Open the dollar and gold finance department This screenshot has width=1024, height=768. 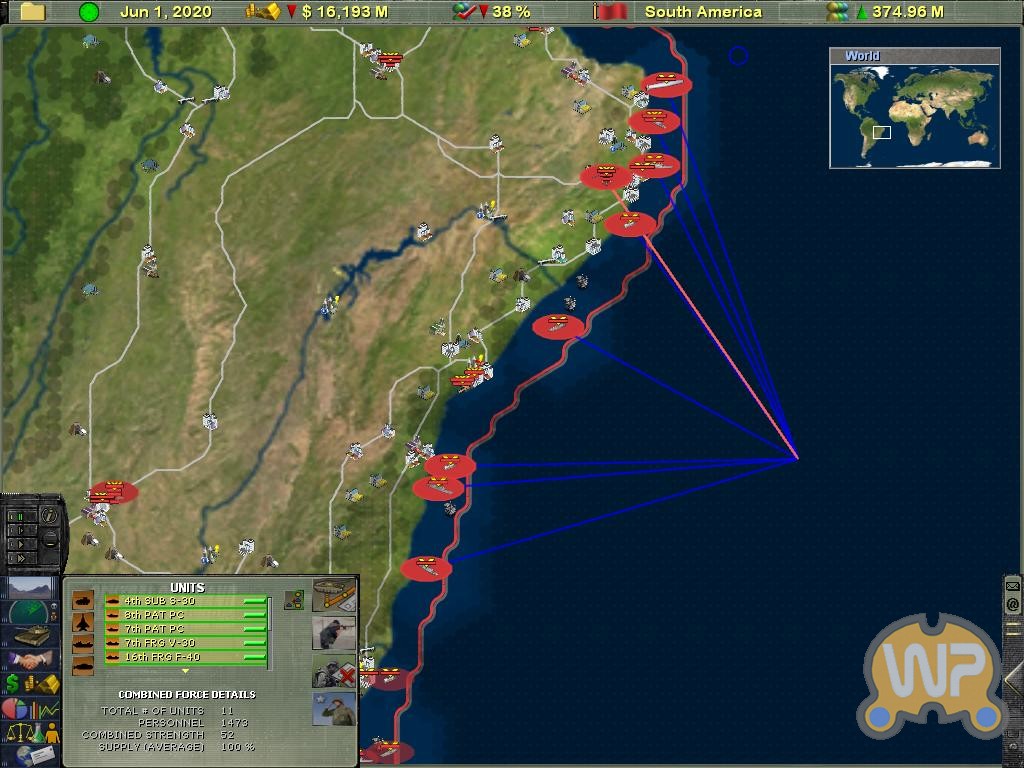pos(31,685)
